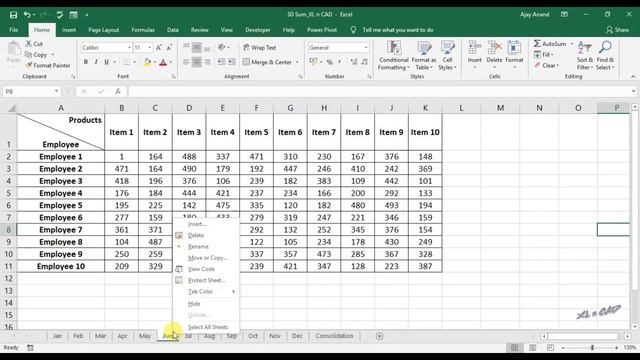Switch to the Jan sheet tab
The height and width of the screenshot is (360, 640).
[58, 336]
